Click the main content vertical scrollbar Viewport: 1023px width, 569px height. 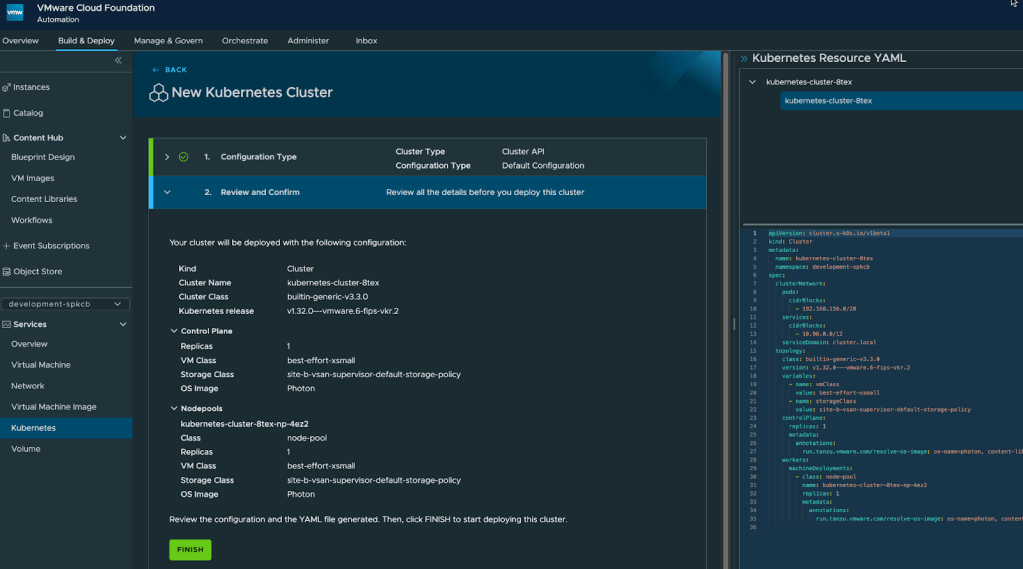tap(725, 310)
